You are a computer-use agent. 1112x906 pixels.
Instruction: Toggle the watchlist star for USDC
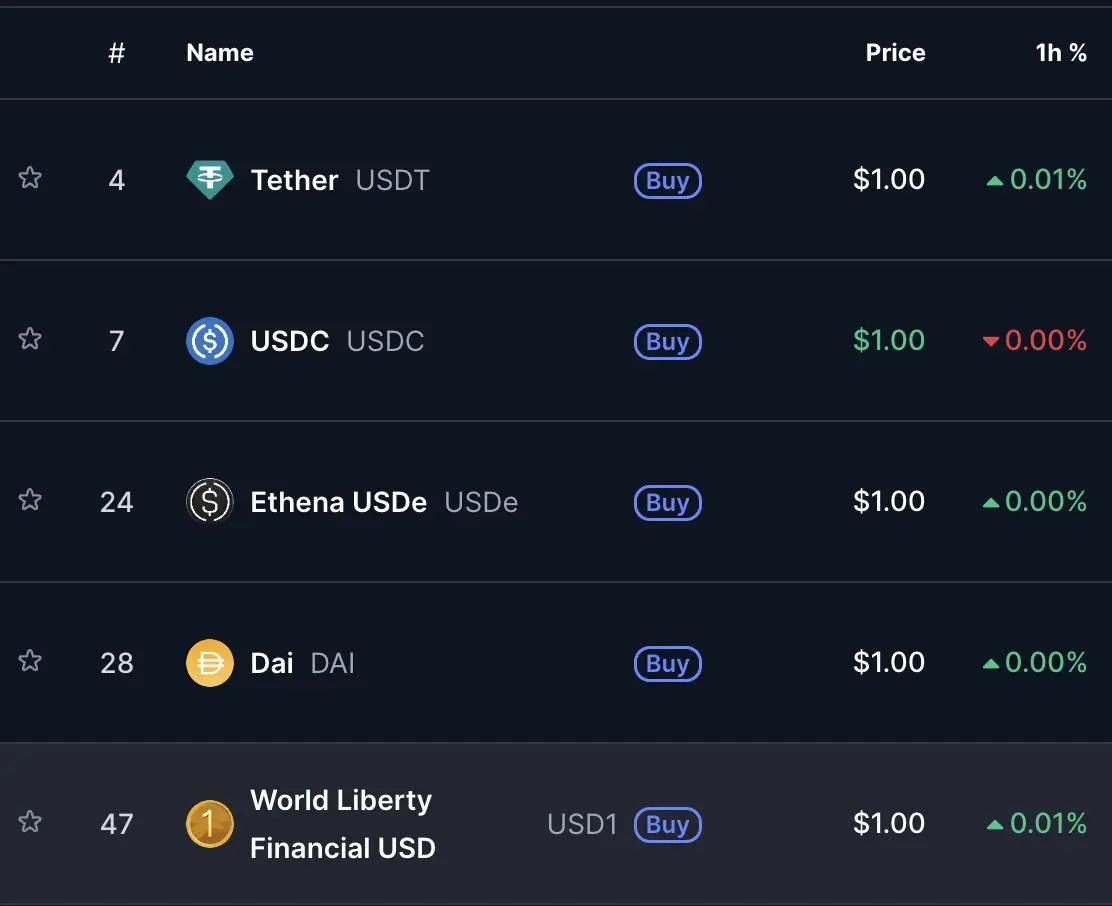coord(30,338)
